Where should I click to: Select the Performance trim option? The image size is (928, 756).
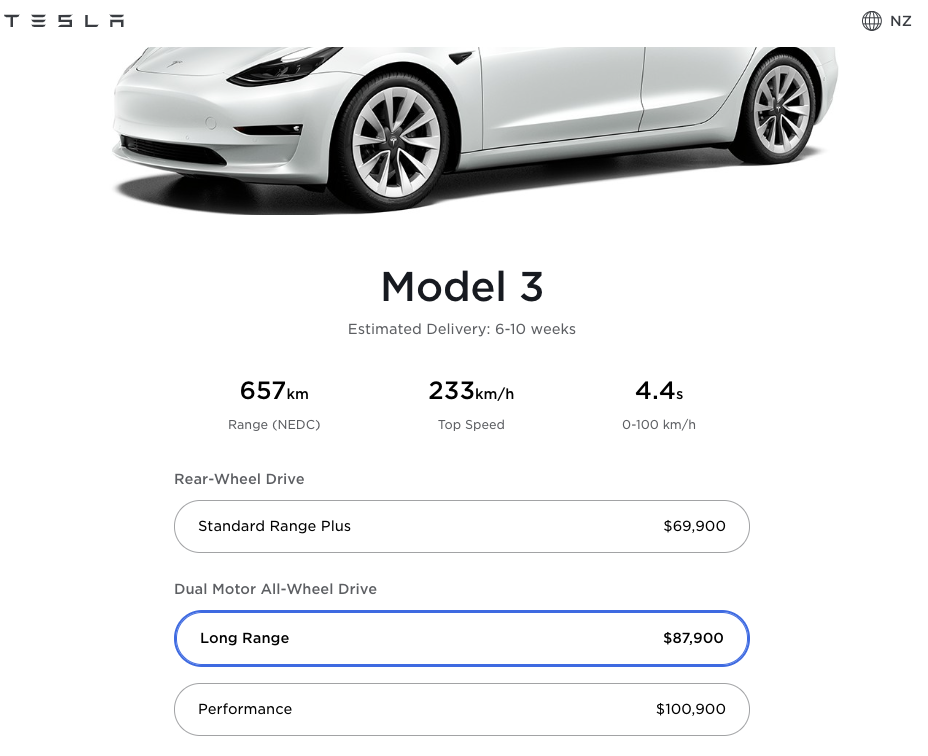coord(462,709)
